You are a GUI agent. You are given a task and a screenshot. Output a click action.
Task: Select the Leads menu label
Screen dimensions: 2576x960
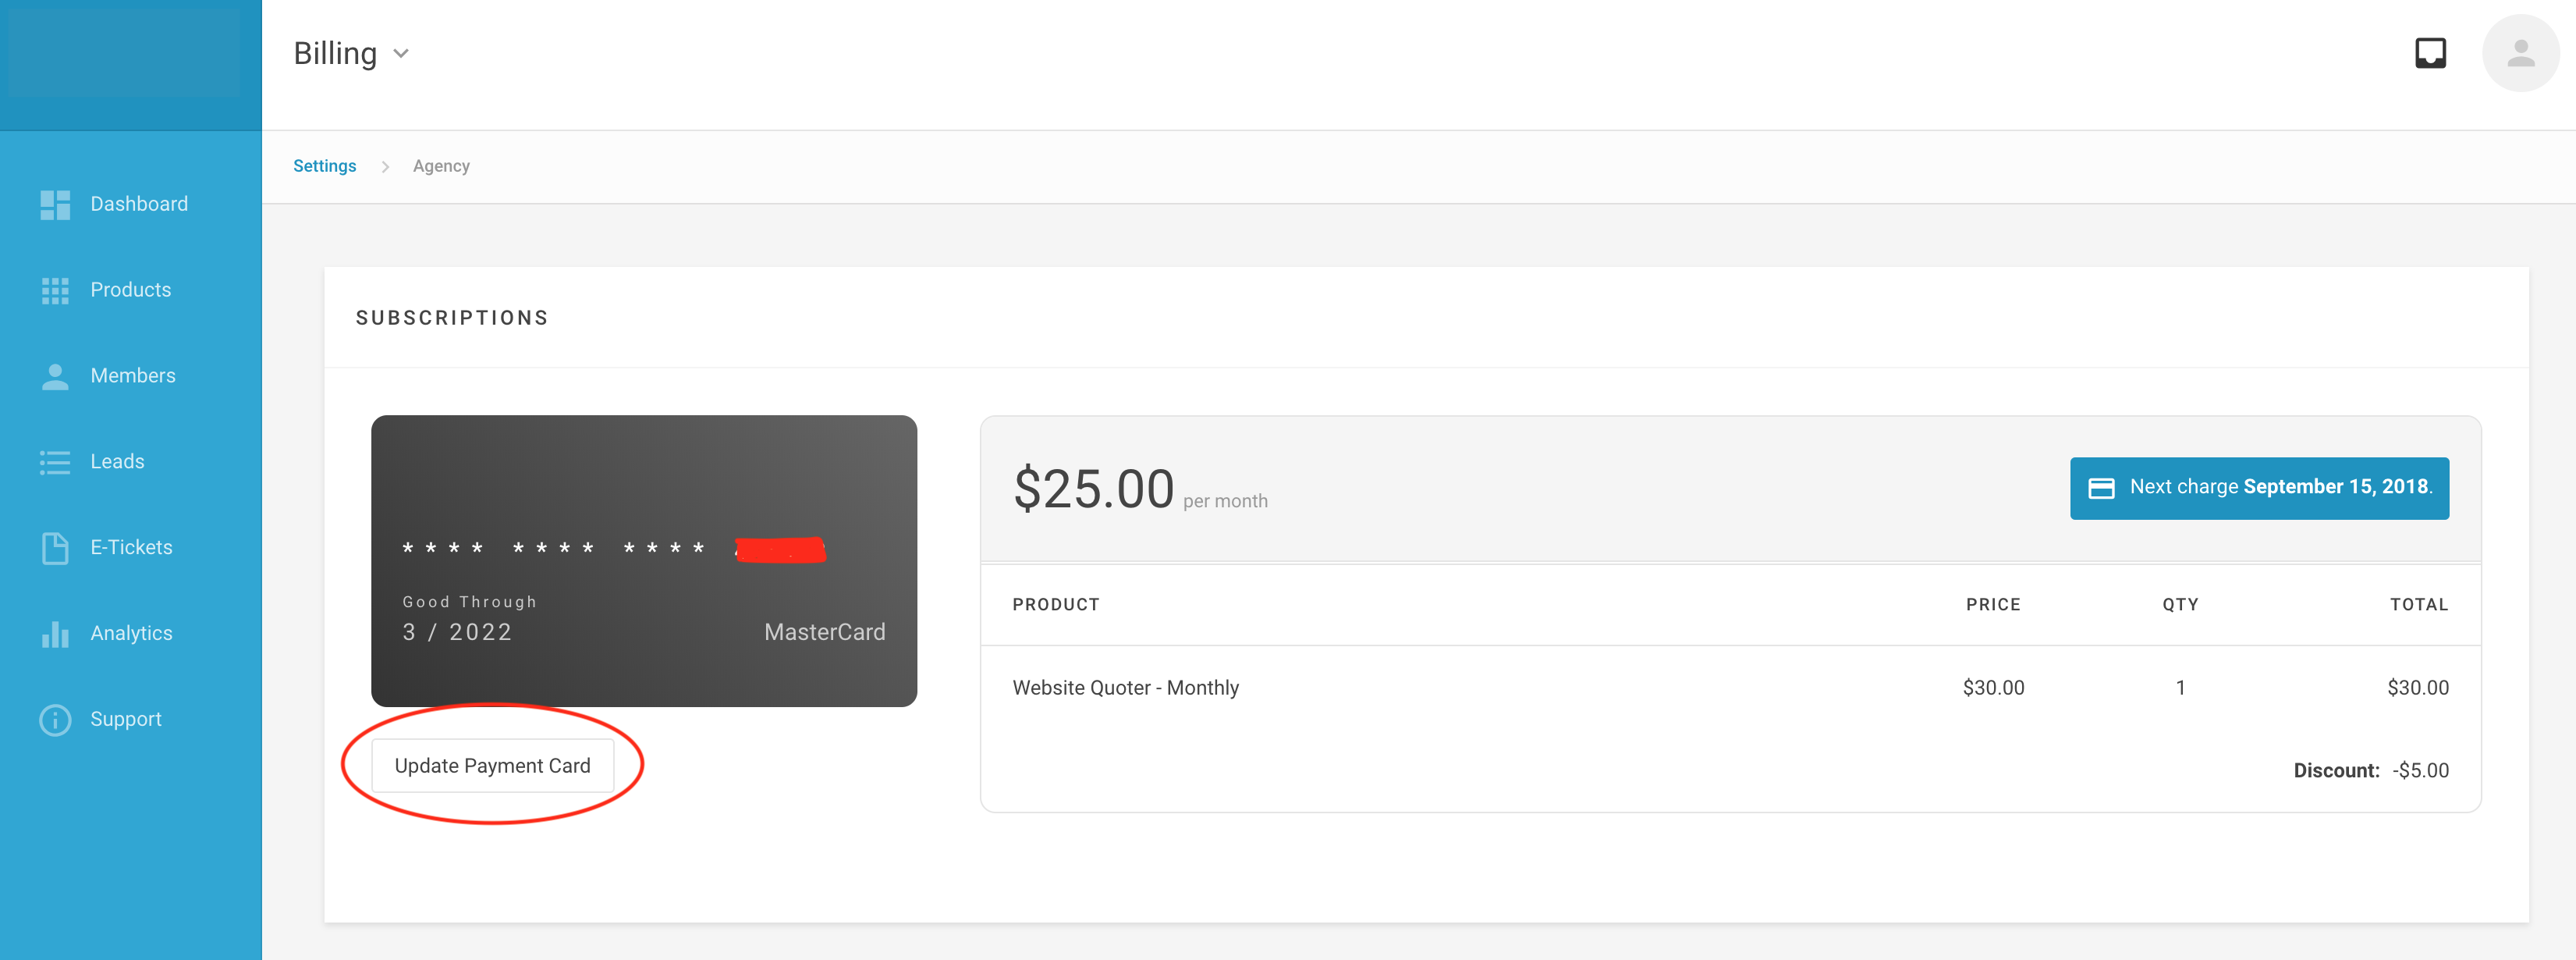(x=117, y=462)
